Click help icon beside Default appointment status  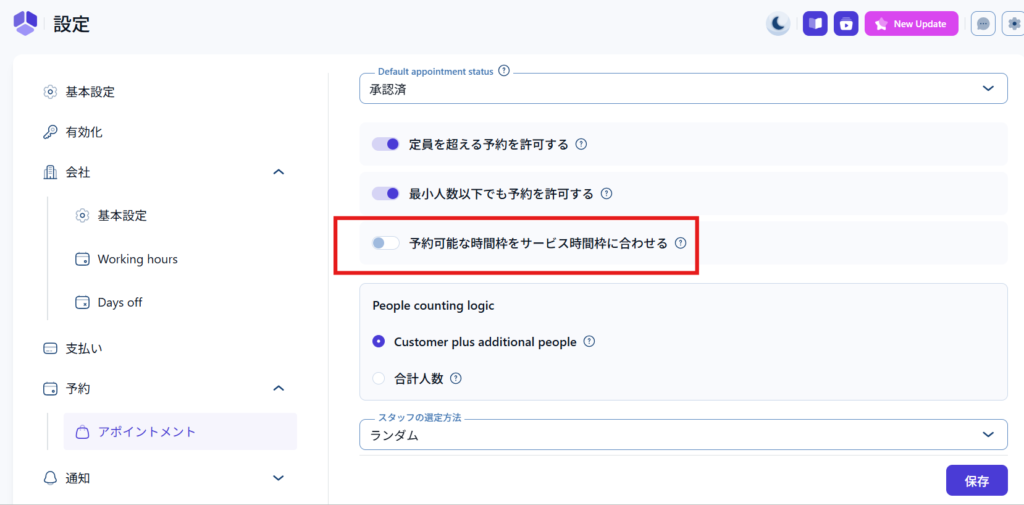pos(504,71)
